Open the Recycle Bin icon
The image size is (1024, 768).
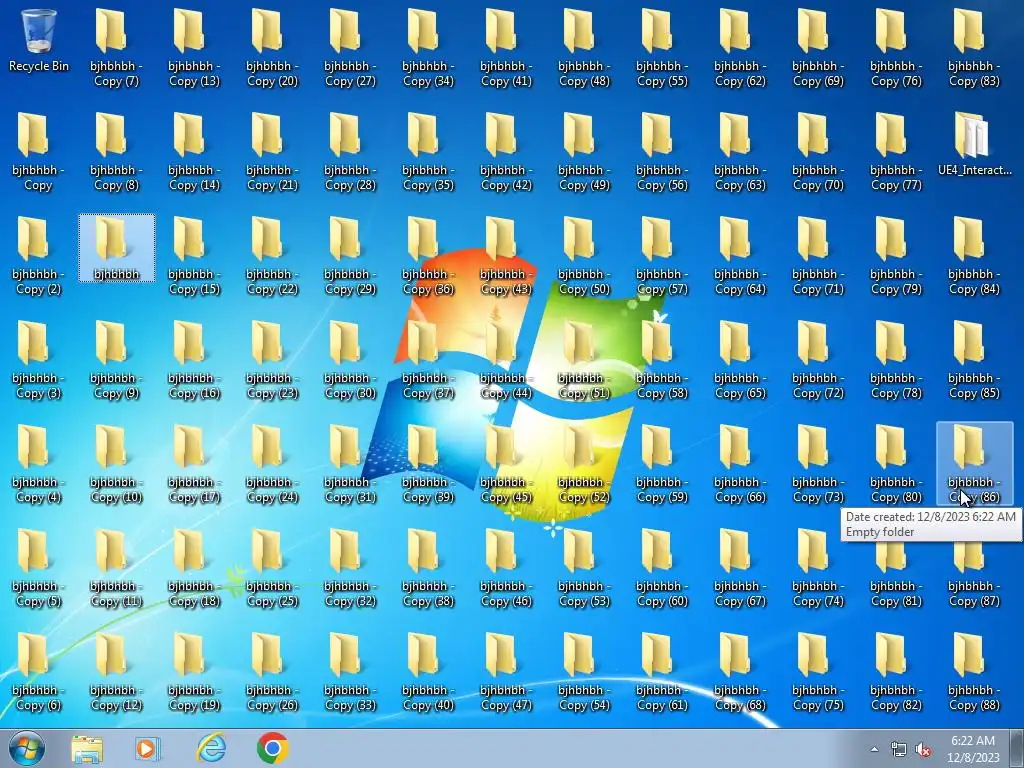coord(39,39)
